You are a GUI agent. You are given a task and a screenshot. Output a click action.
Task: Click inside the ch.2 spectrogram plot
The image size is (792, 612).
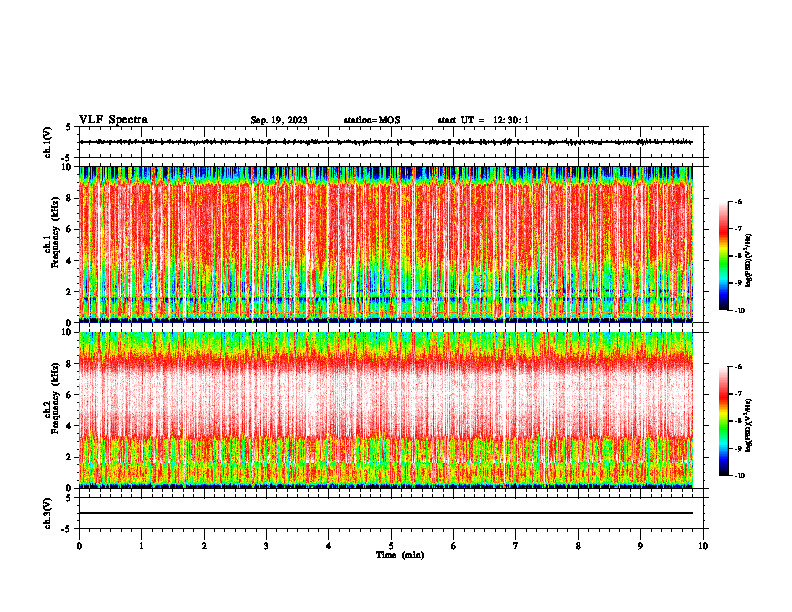(x=385, y=410)
